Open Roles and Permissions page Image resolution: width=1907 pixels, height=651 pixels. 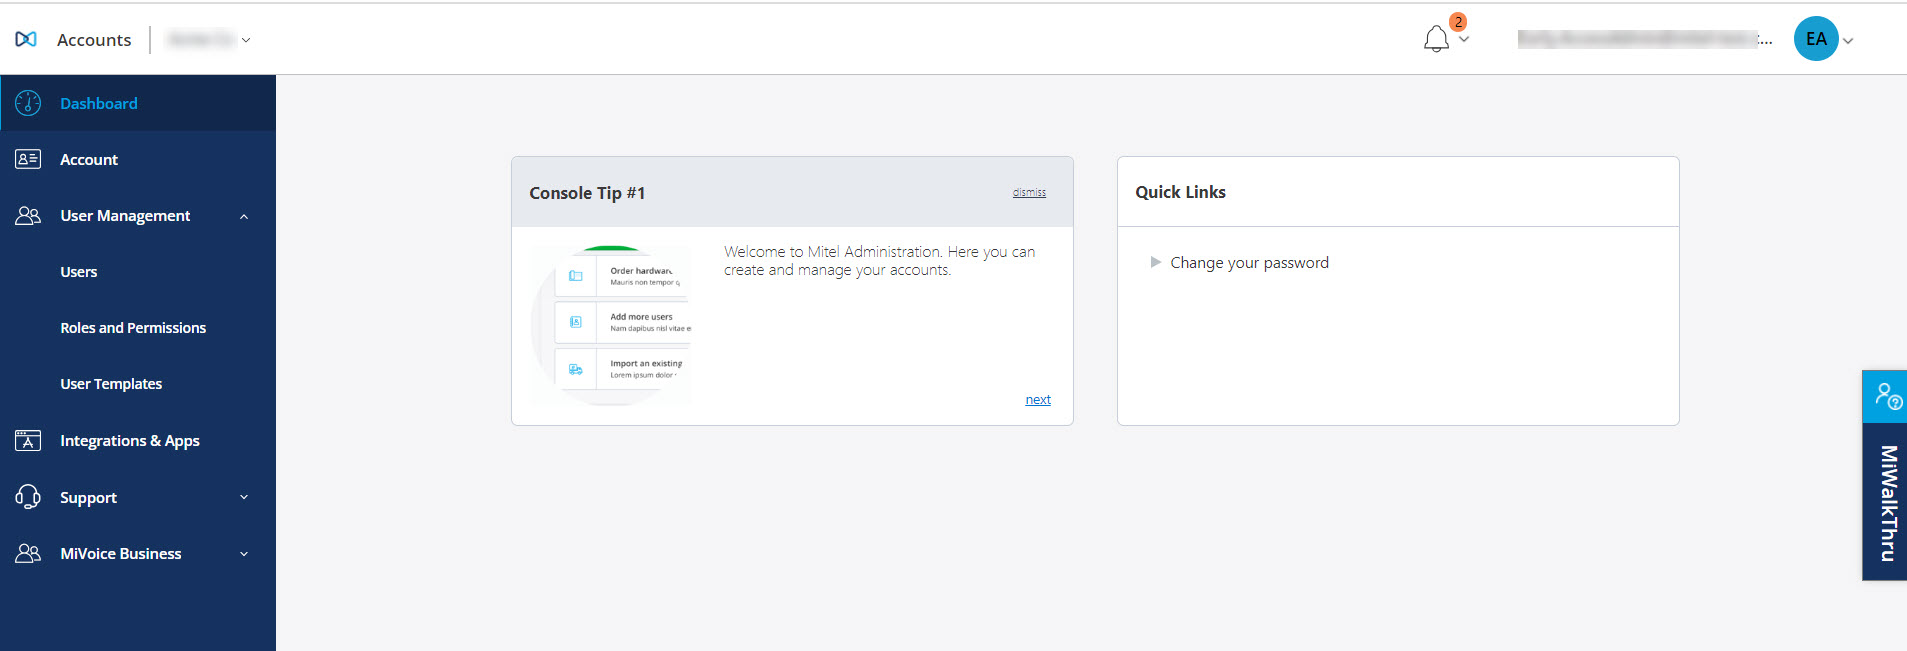(133, 328)
